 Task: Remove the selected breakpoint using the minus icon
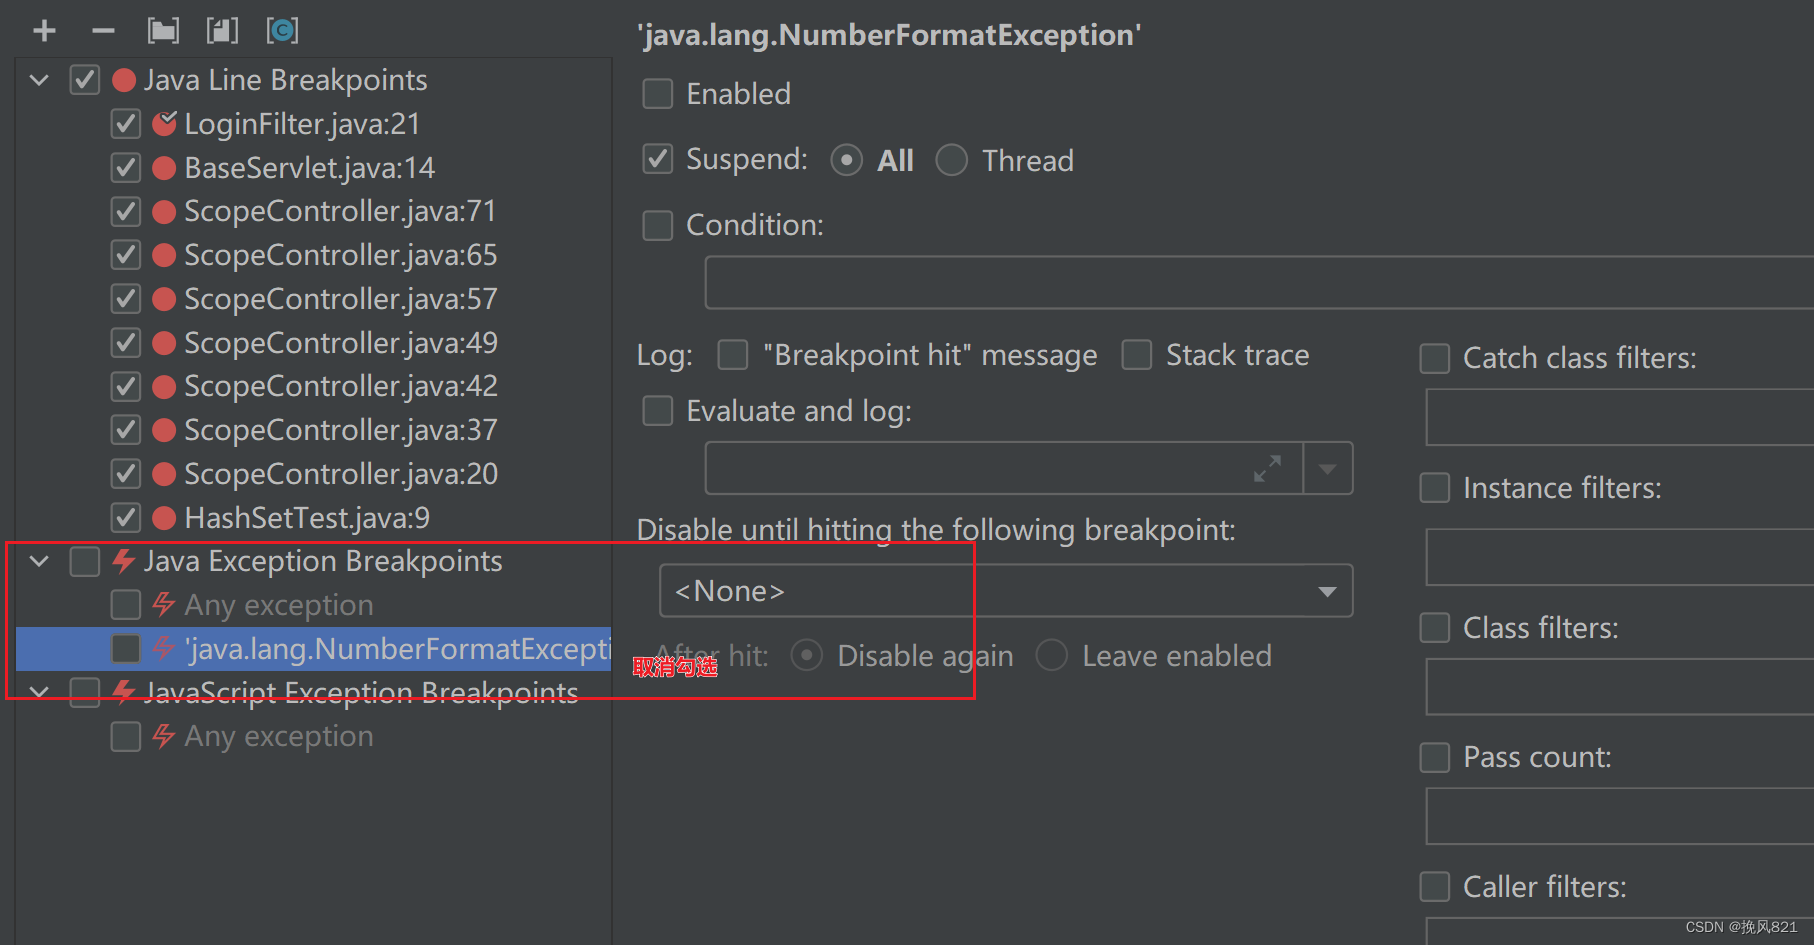click(103, 30)
